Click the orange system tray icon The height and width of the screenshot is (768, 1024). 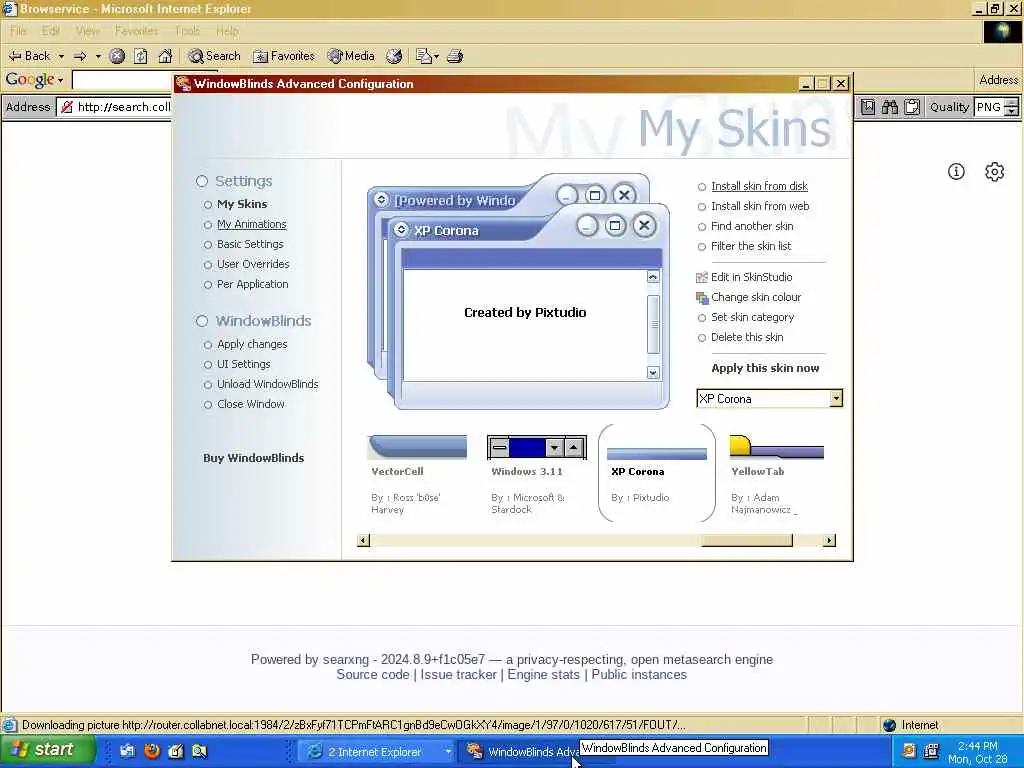tap(908, 751)
